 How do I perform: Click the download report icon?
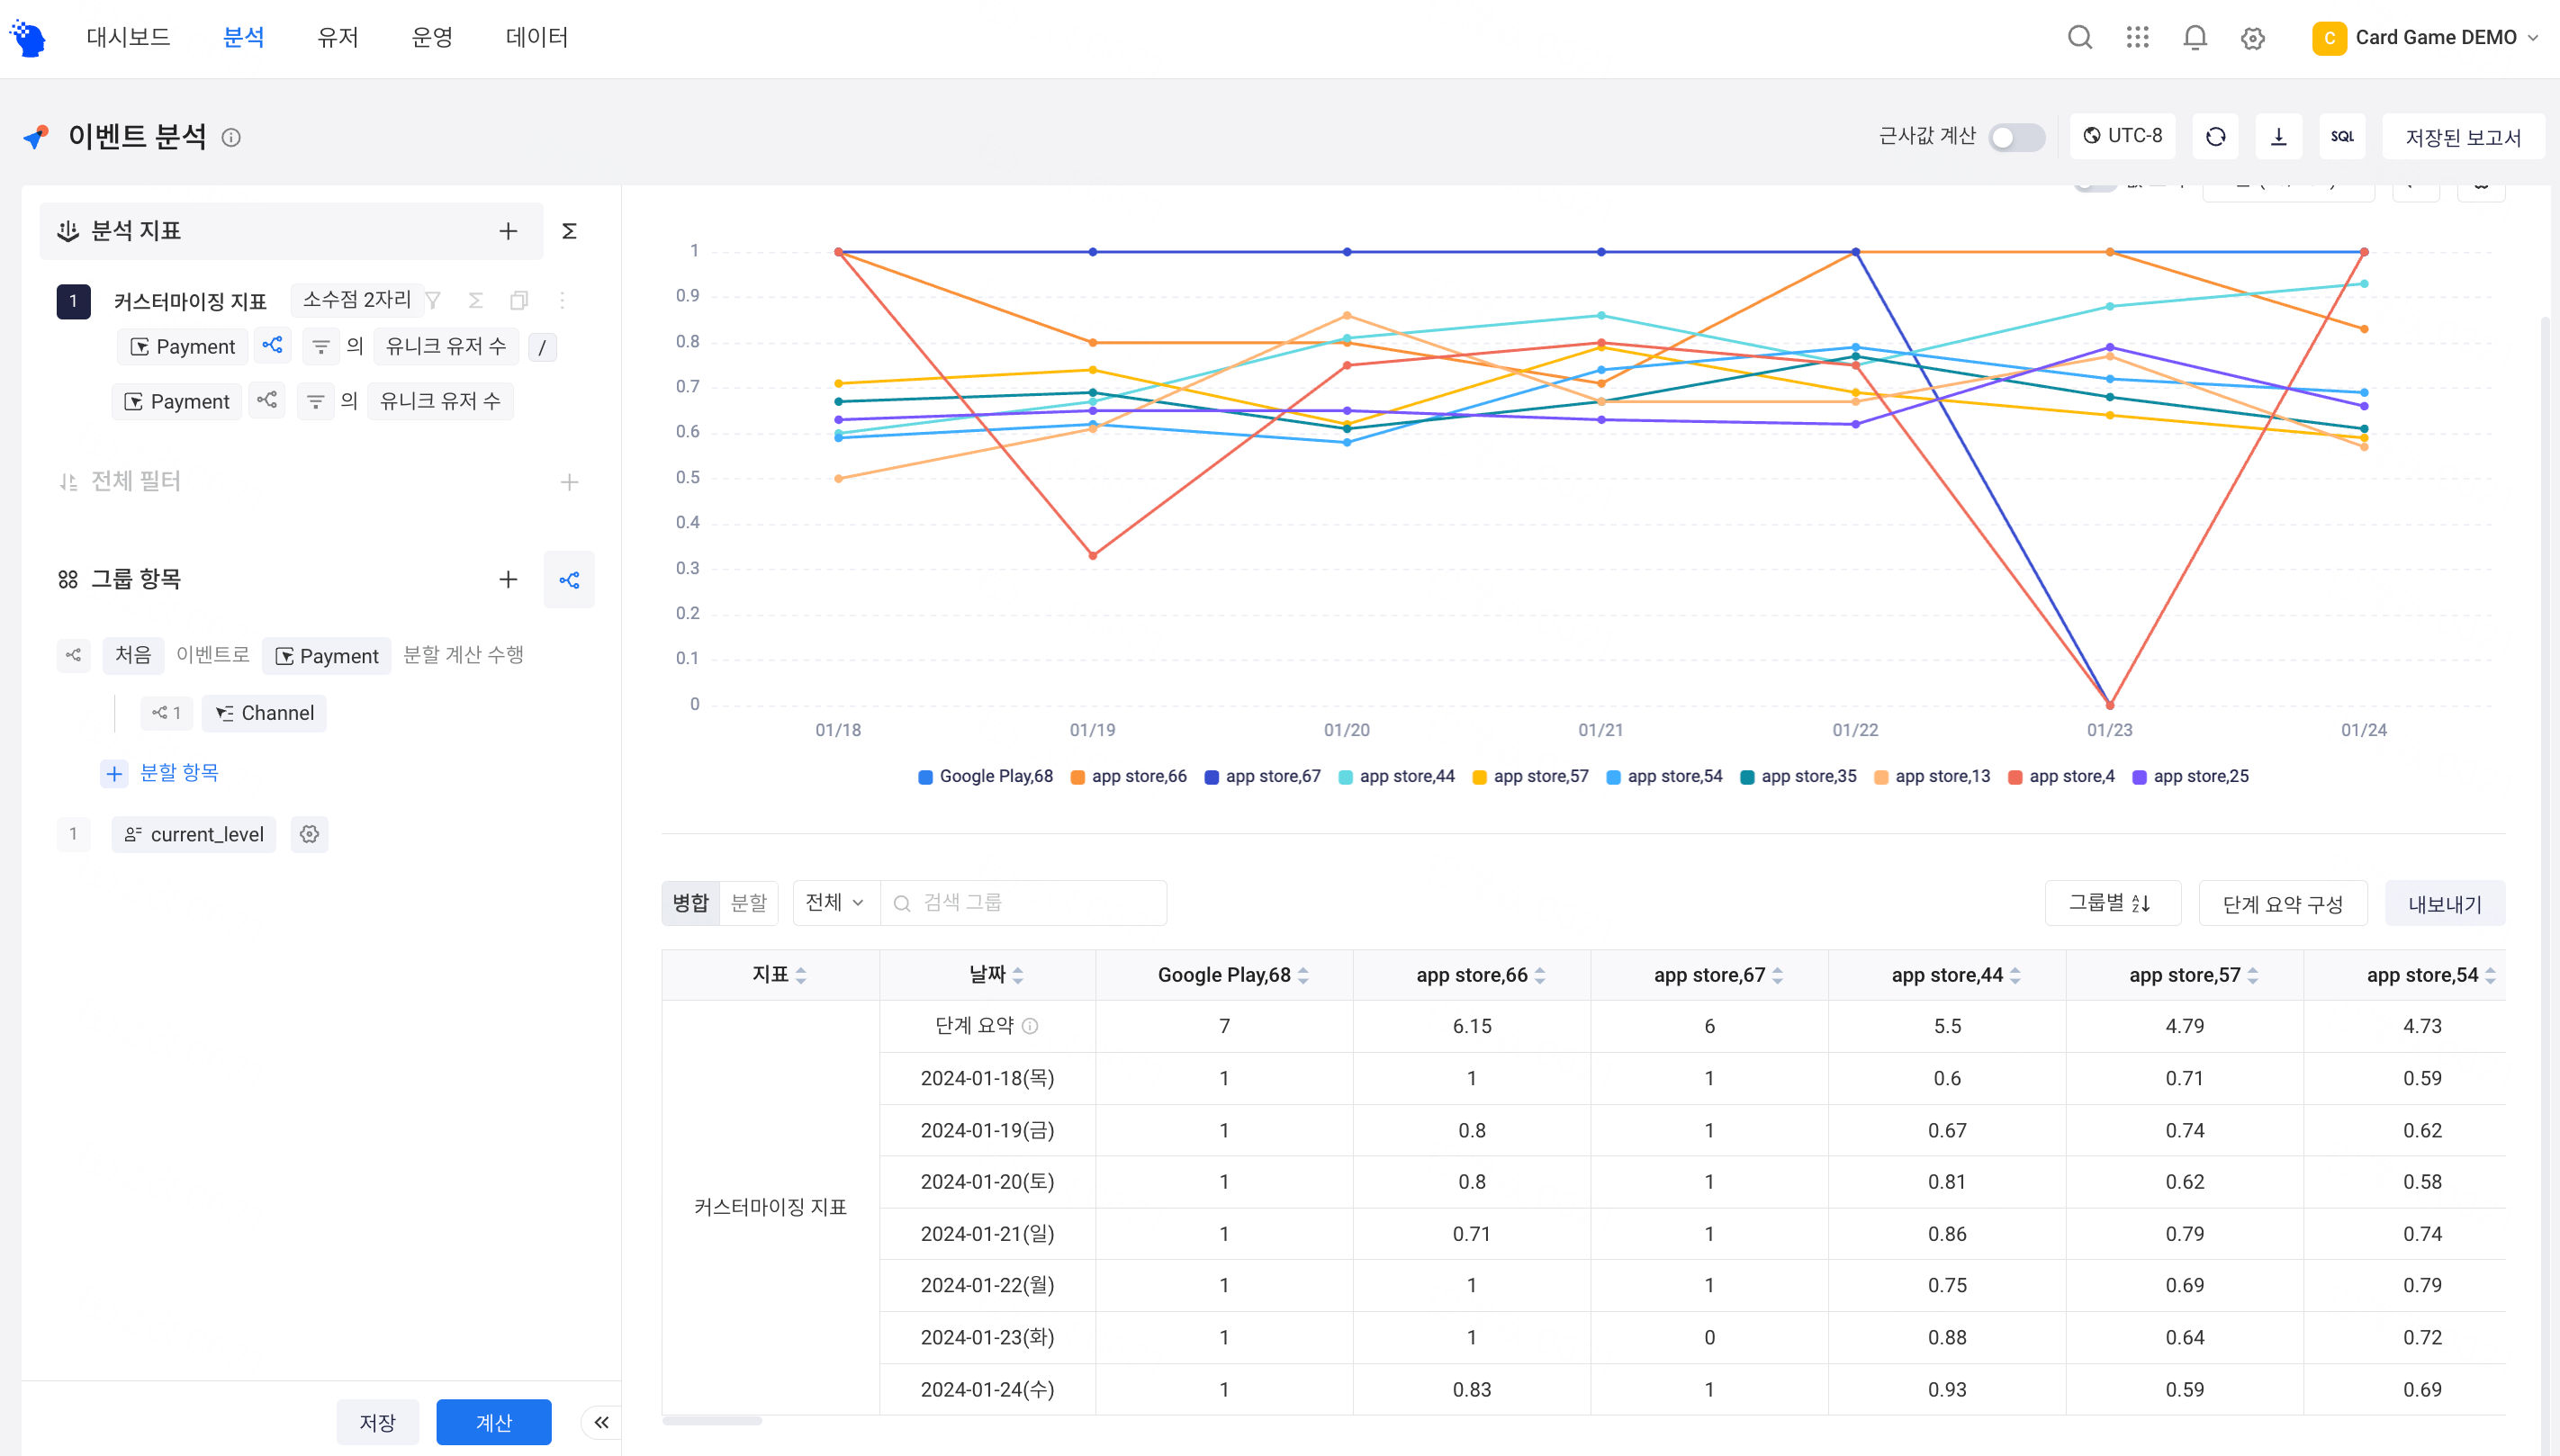tap(2278, 136)
